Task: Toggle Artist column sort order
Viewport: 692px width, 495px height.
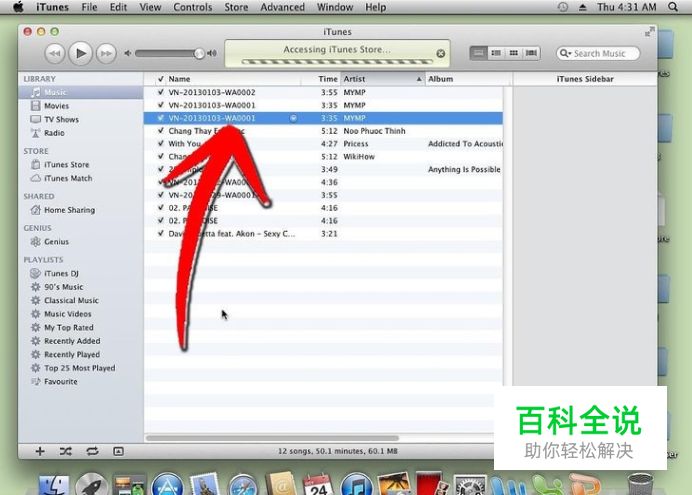Action: (x=383, y=79)
